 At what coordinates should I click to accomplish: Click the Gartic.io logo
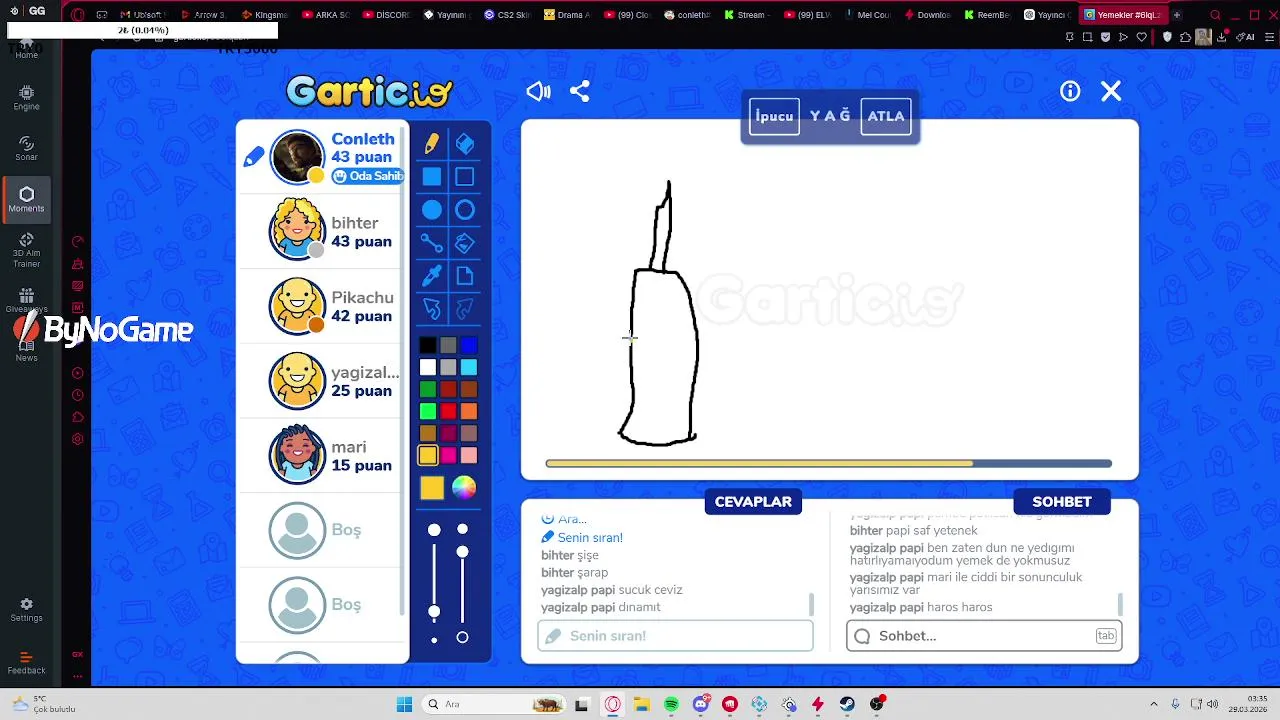[370, 92]
